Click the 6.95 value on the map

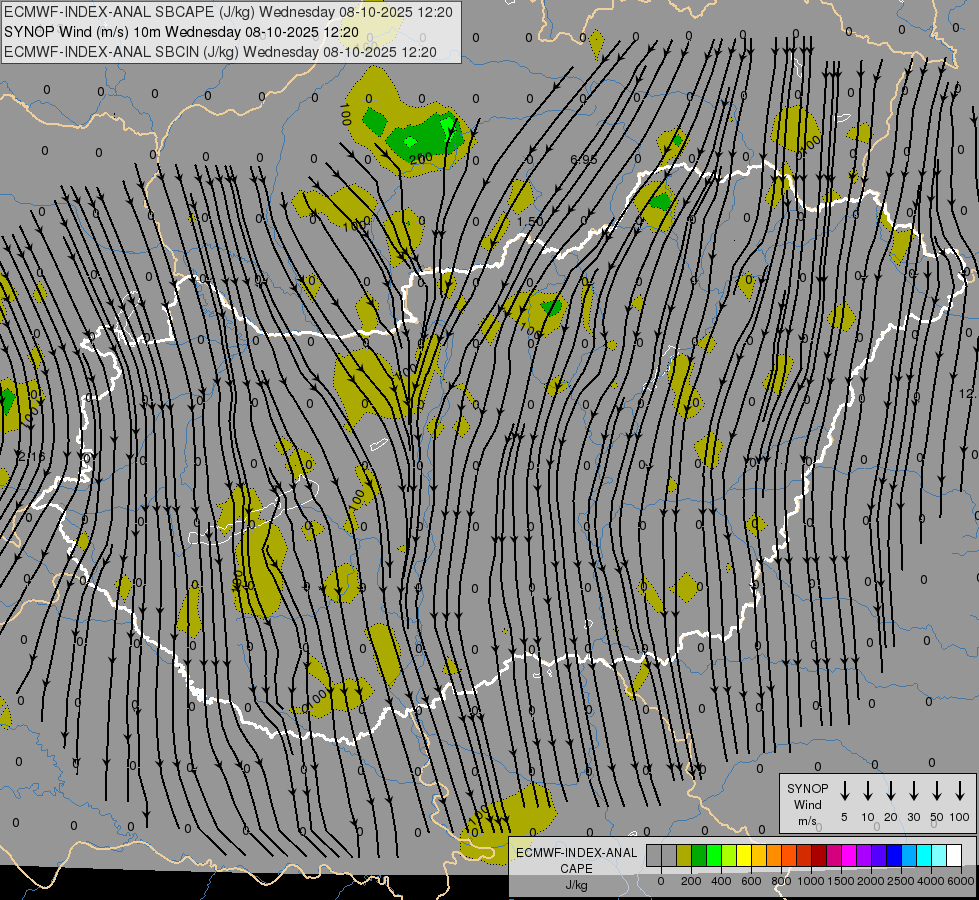tap(583, 160)
